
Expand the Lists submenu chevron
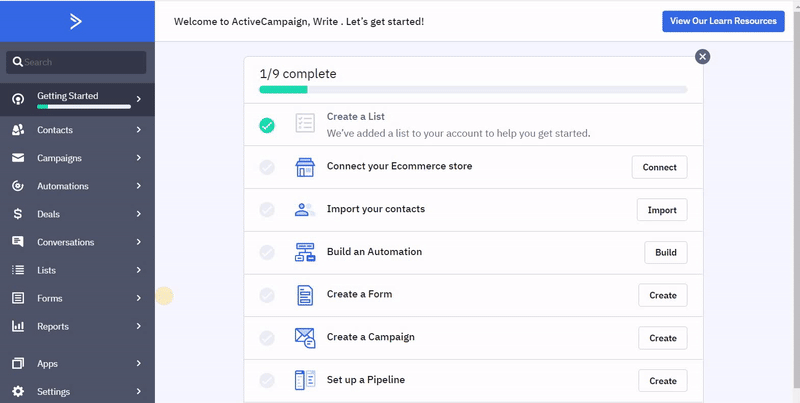(139, 270)
